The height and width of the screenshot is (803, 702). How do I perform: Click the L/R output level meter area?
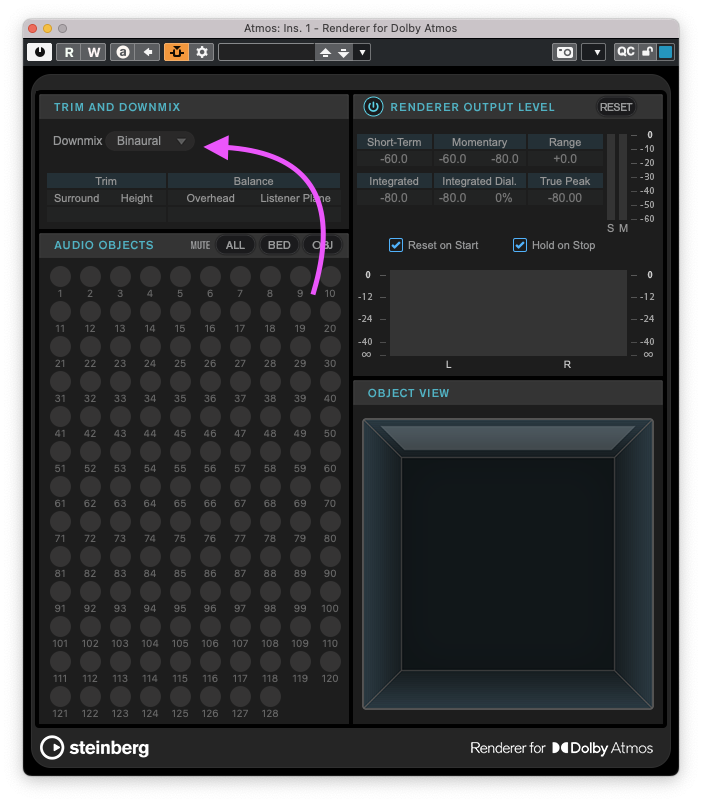coord(508,312)
